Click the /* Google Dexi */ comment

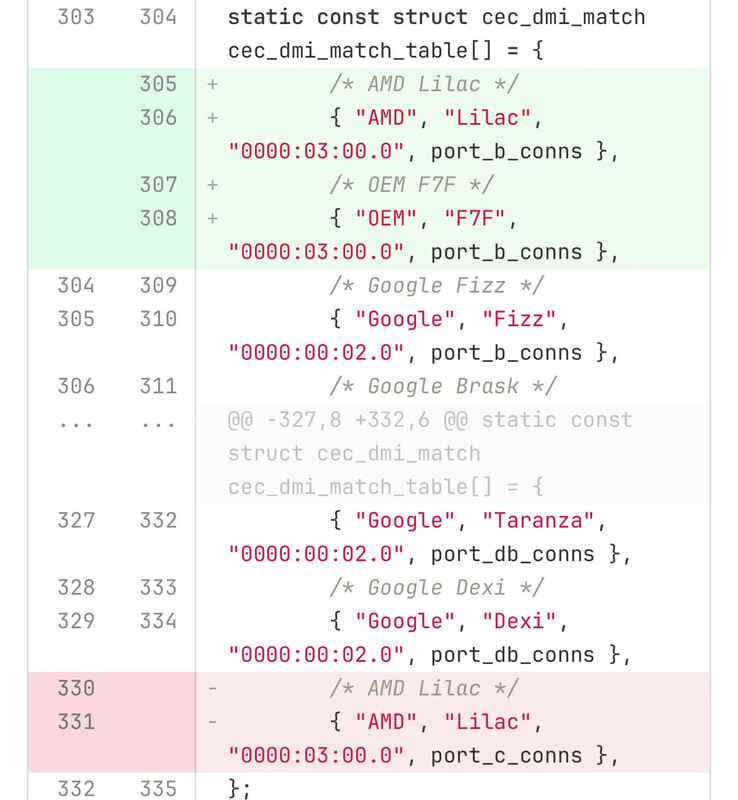(437, 588)
